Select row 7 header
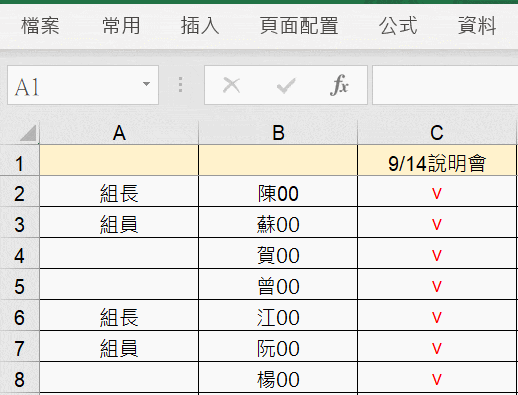The width and height of the screenshot is (518, 395). [19, 346]
